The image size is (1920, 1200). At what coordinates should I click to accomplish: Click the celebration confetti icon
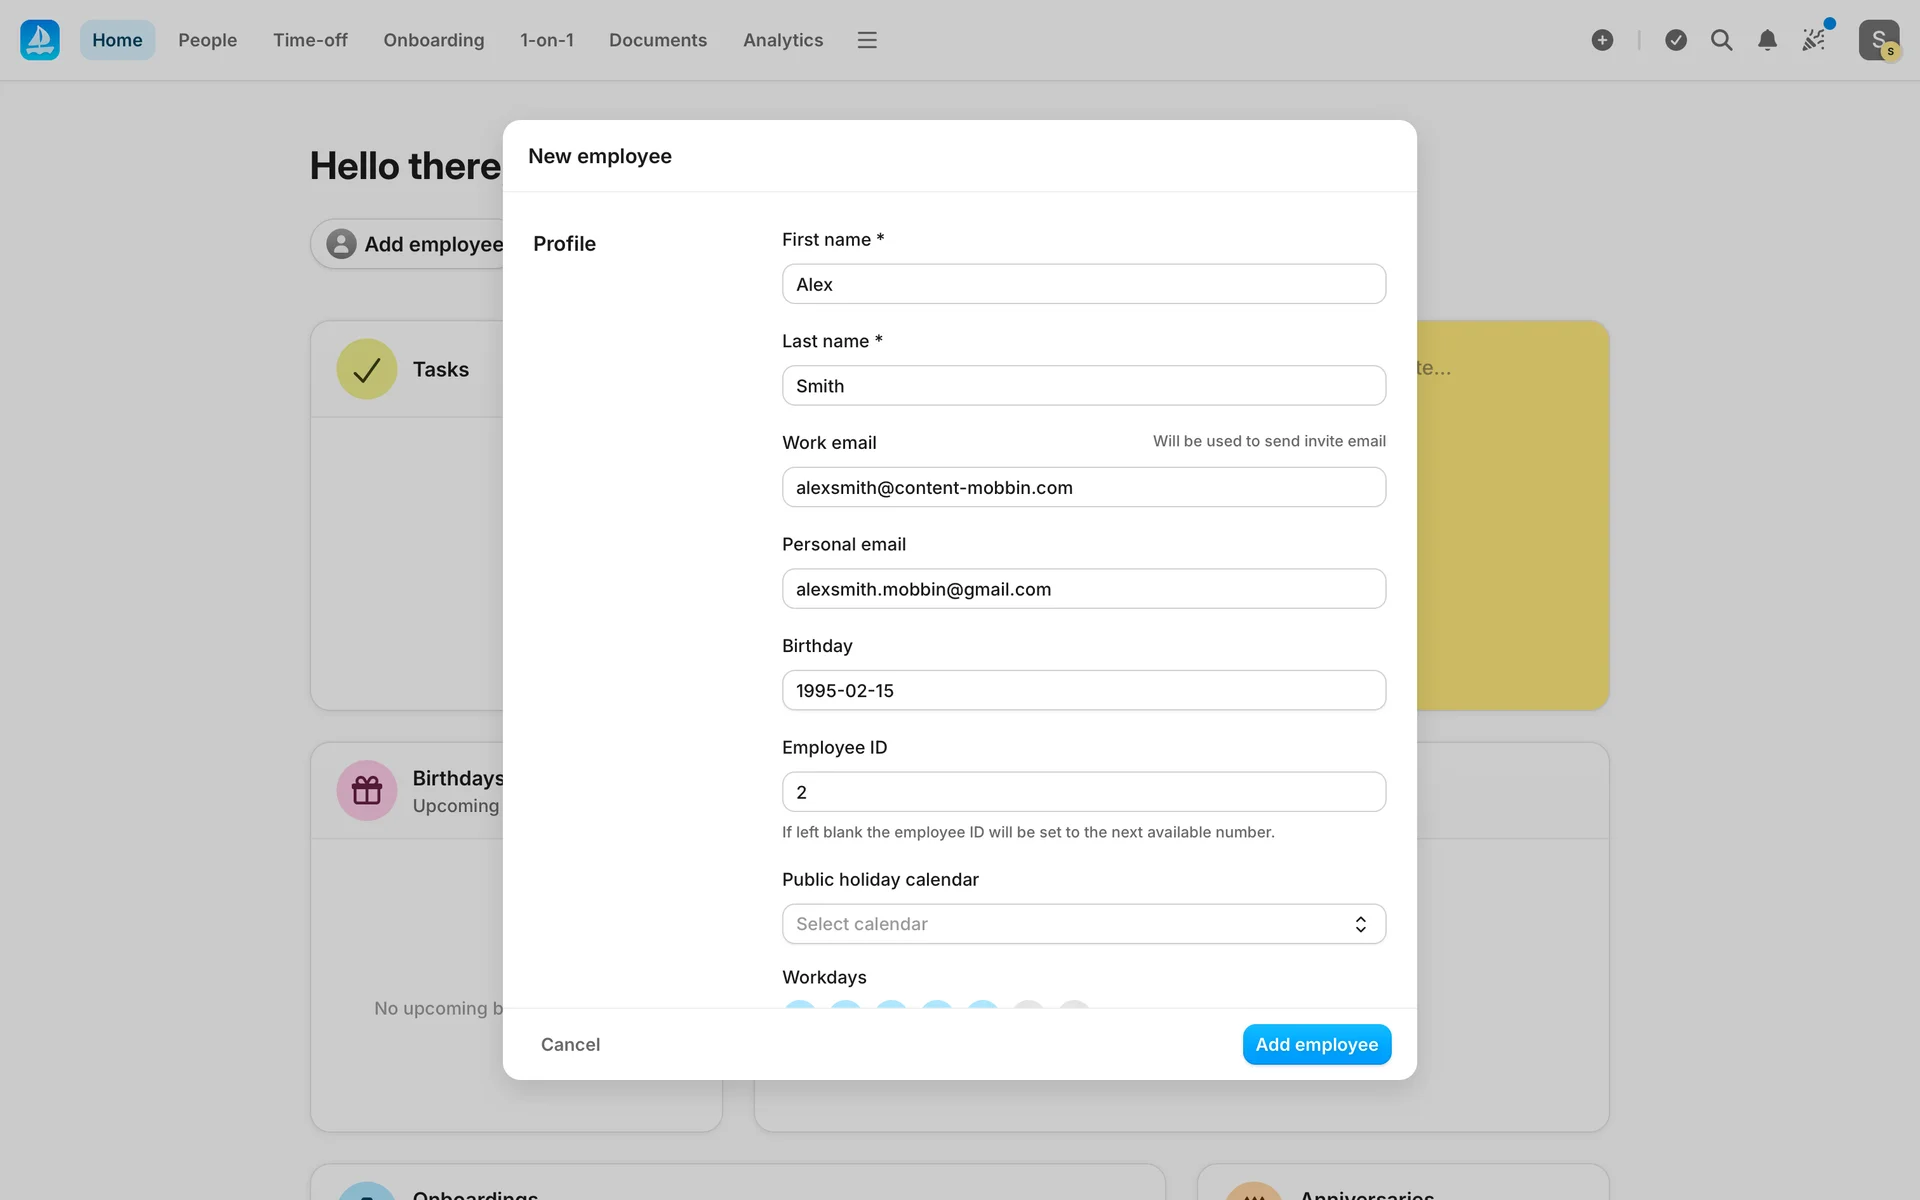(x=1813, y=40)
